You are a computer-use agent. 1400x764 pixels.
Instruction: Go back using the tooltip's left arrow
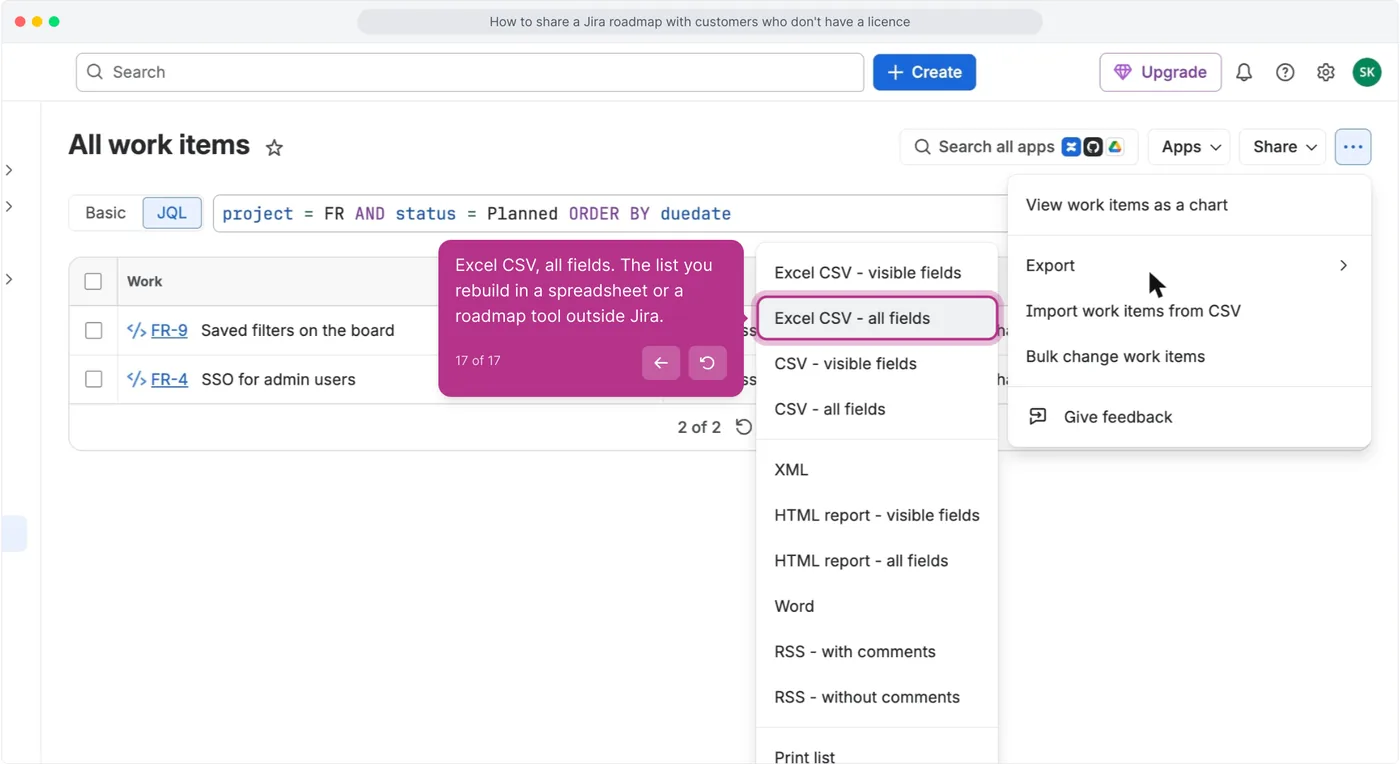(661, 363)
